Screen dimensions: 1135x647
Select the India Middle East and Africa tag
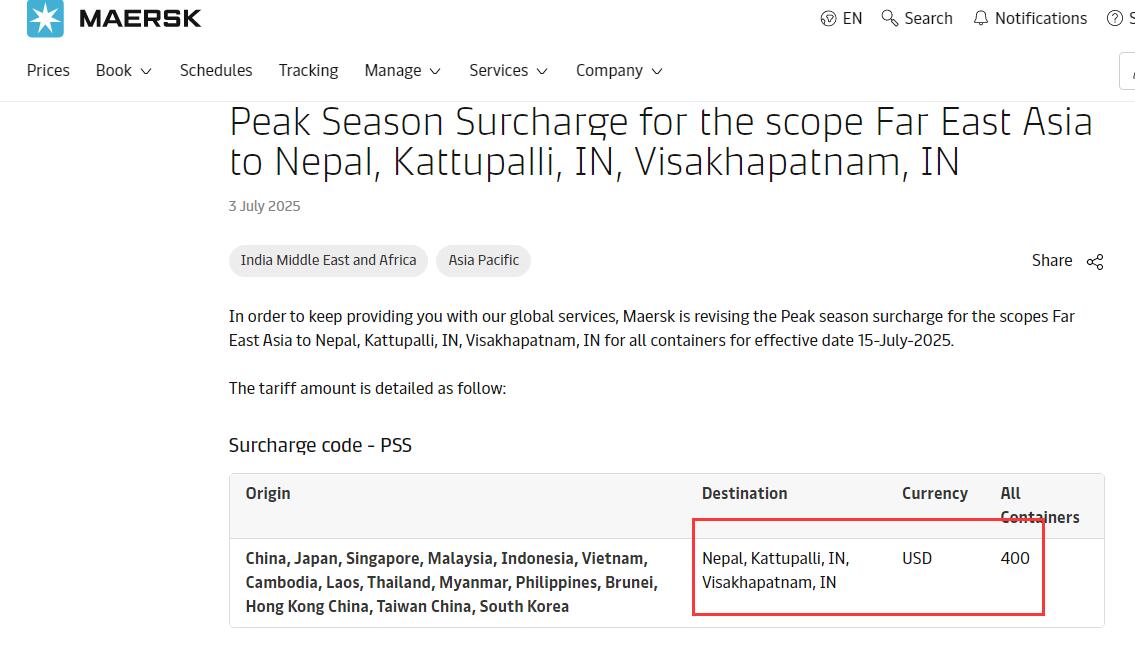(x=329, y=261)
